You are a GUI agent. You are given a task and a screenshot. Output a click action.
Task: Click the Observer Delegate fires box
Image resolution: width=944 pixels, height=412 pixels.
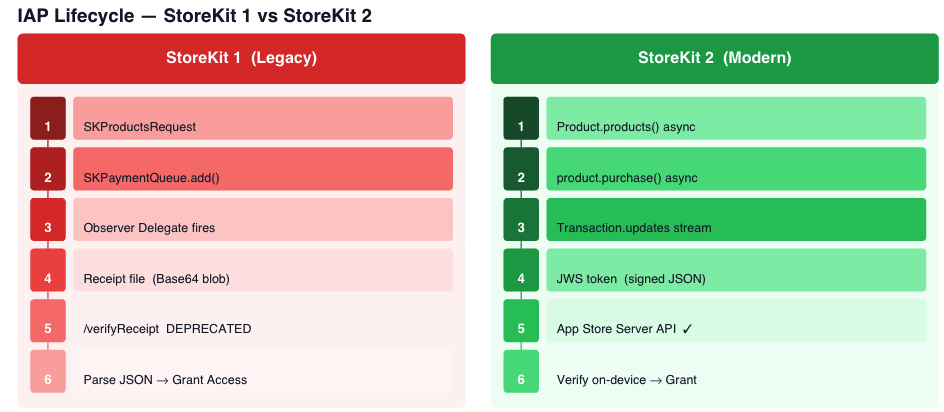tap(263, 219)
